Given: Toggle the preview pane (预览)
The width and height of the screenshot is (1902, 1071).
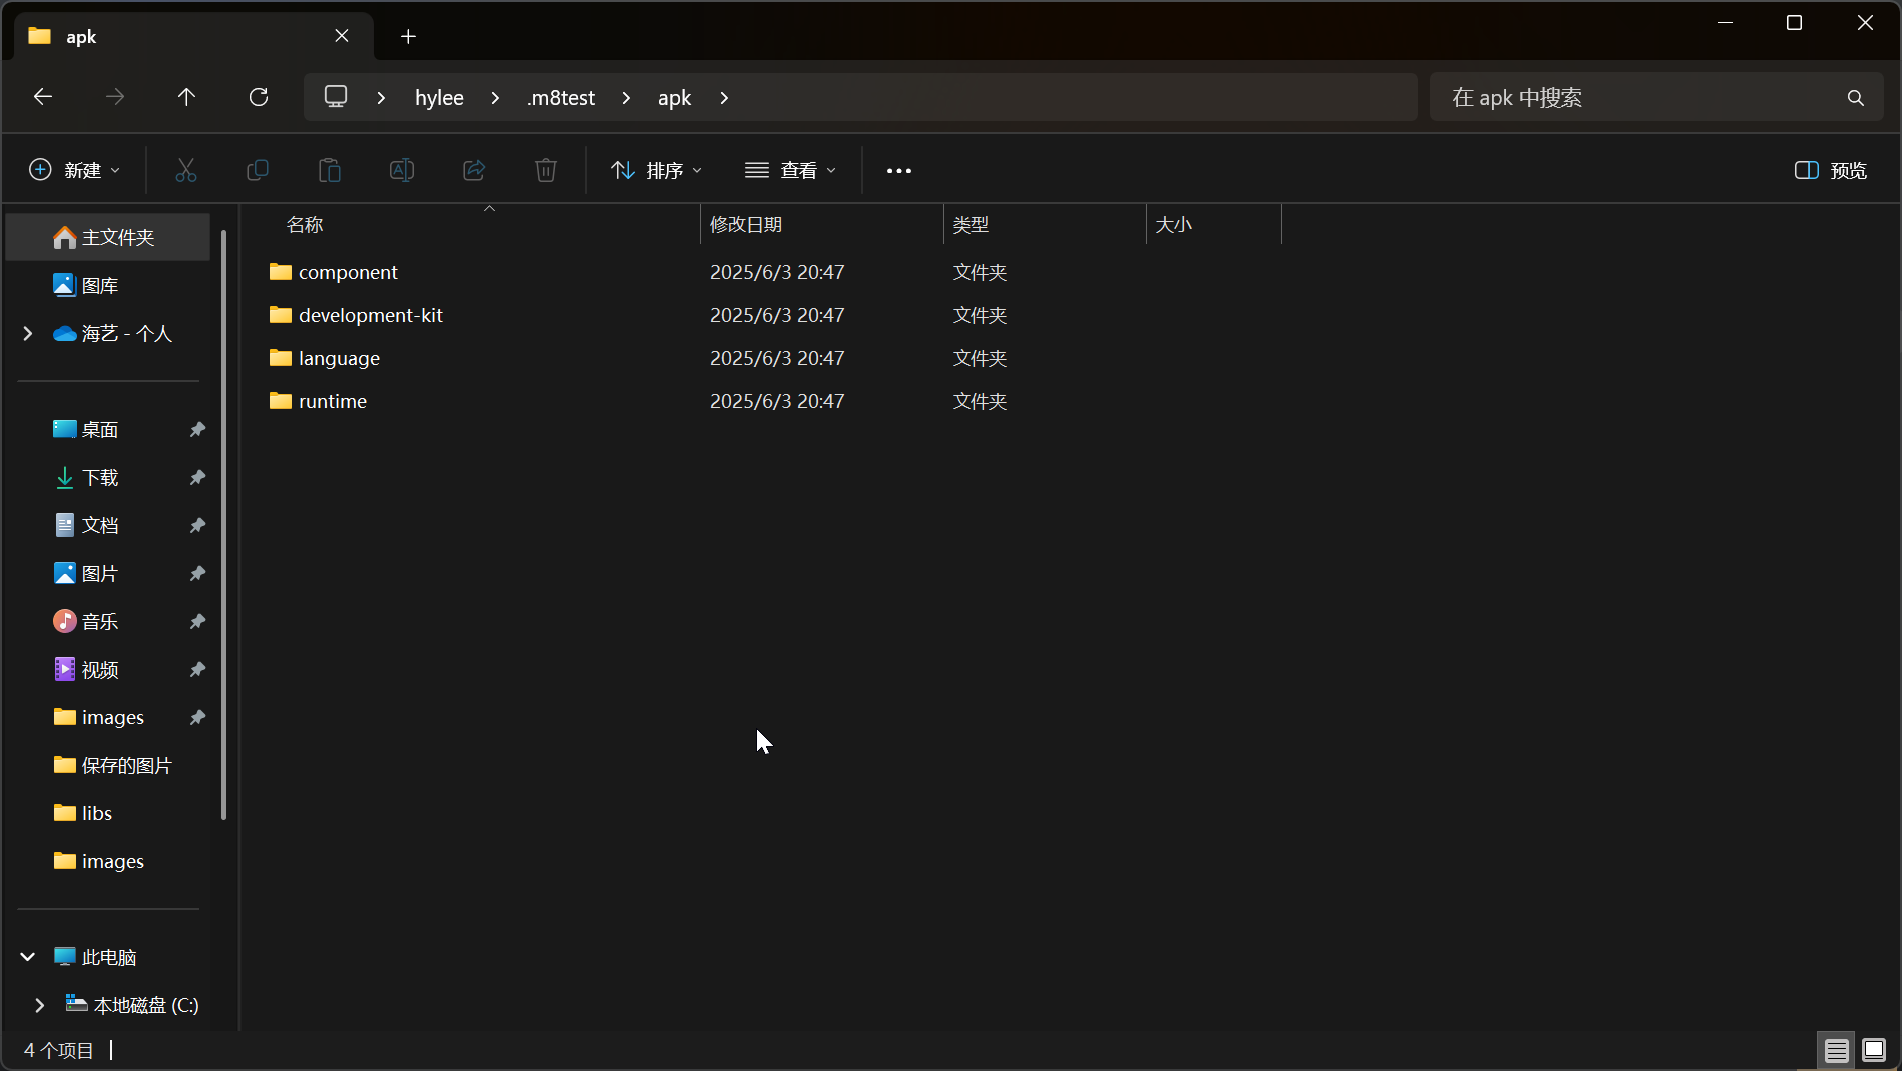Looking at the screenshot, I should click(x=1831, y=170).
